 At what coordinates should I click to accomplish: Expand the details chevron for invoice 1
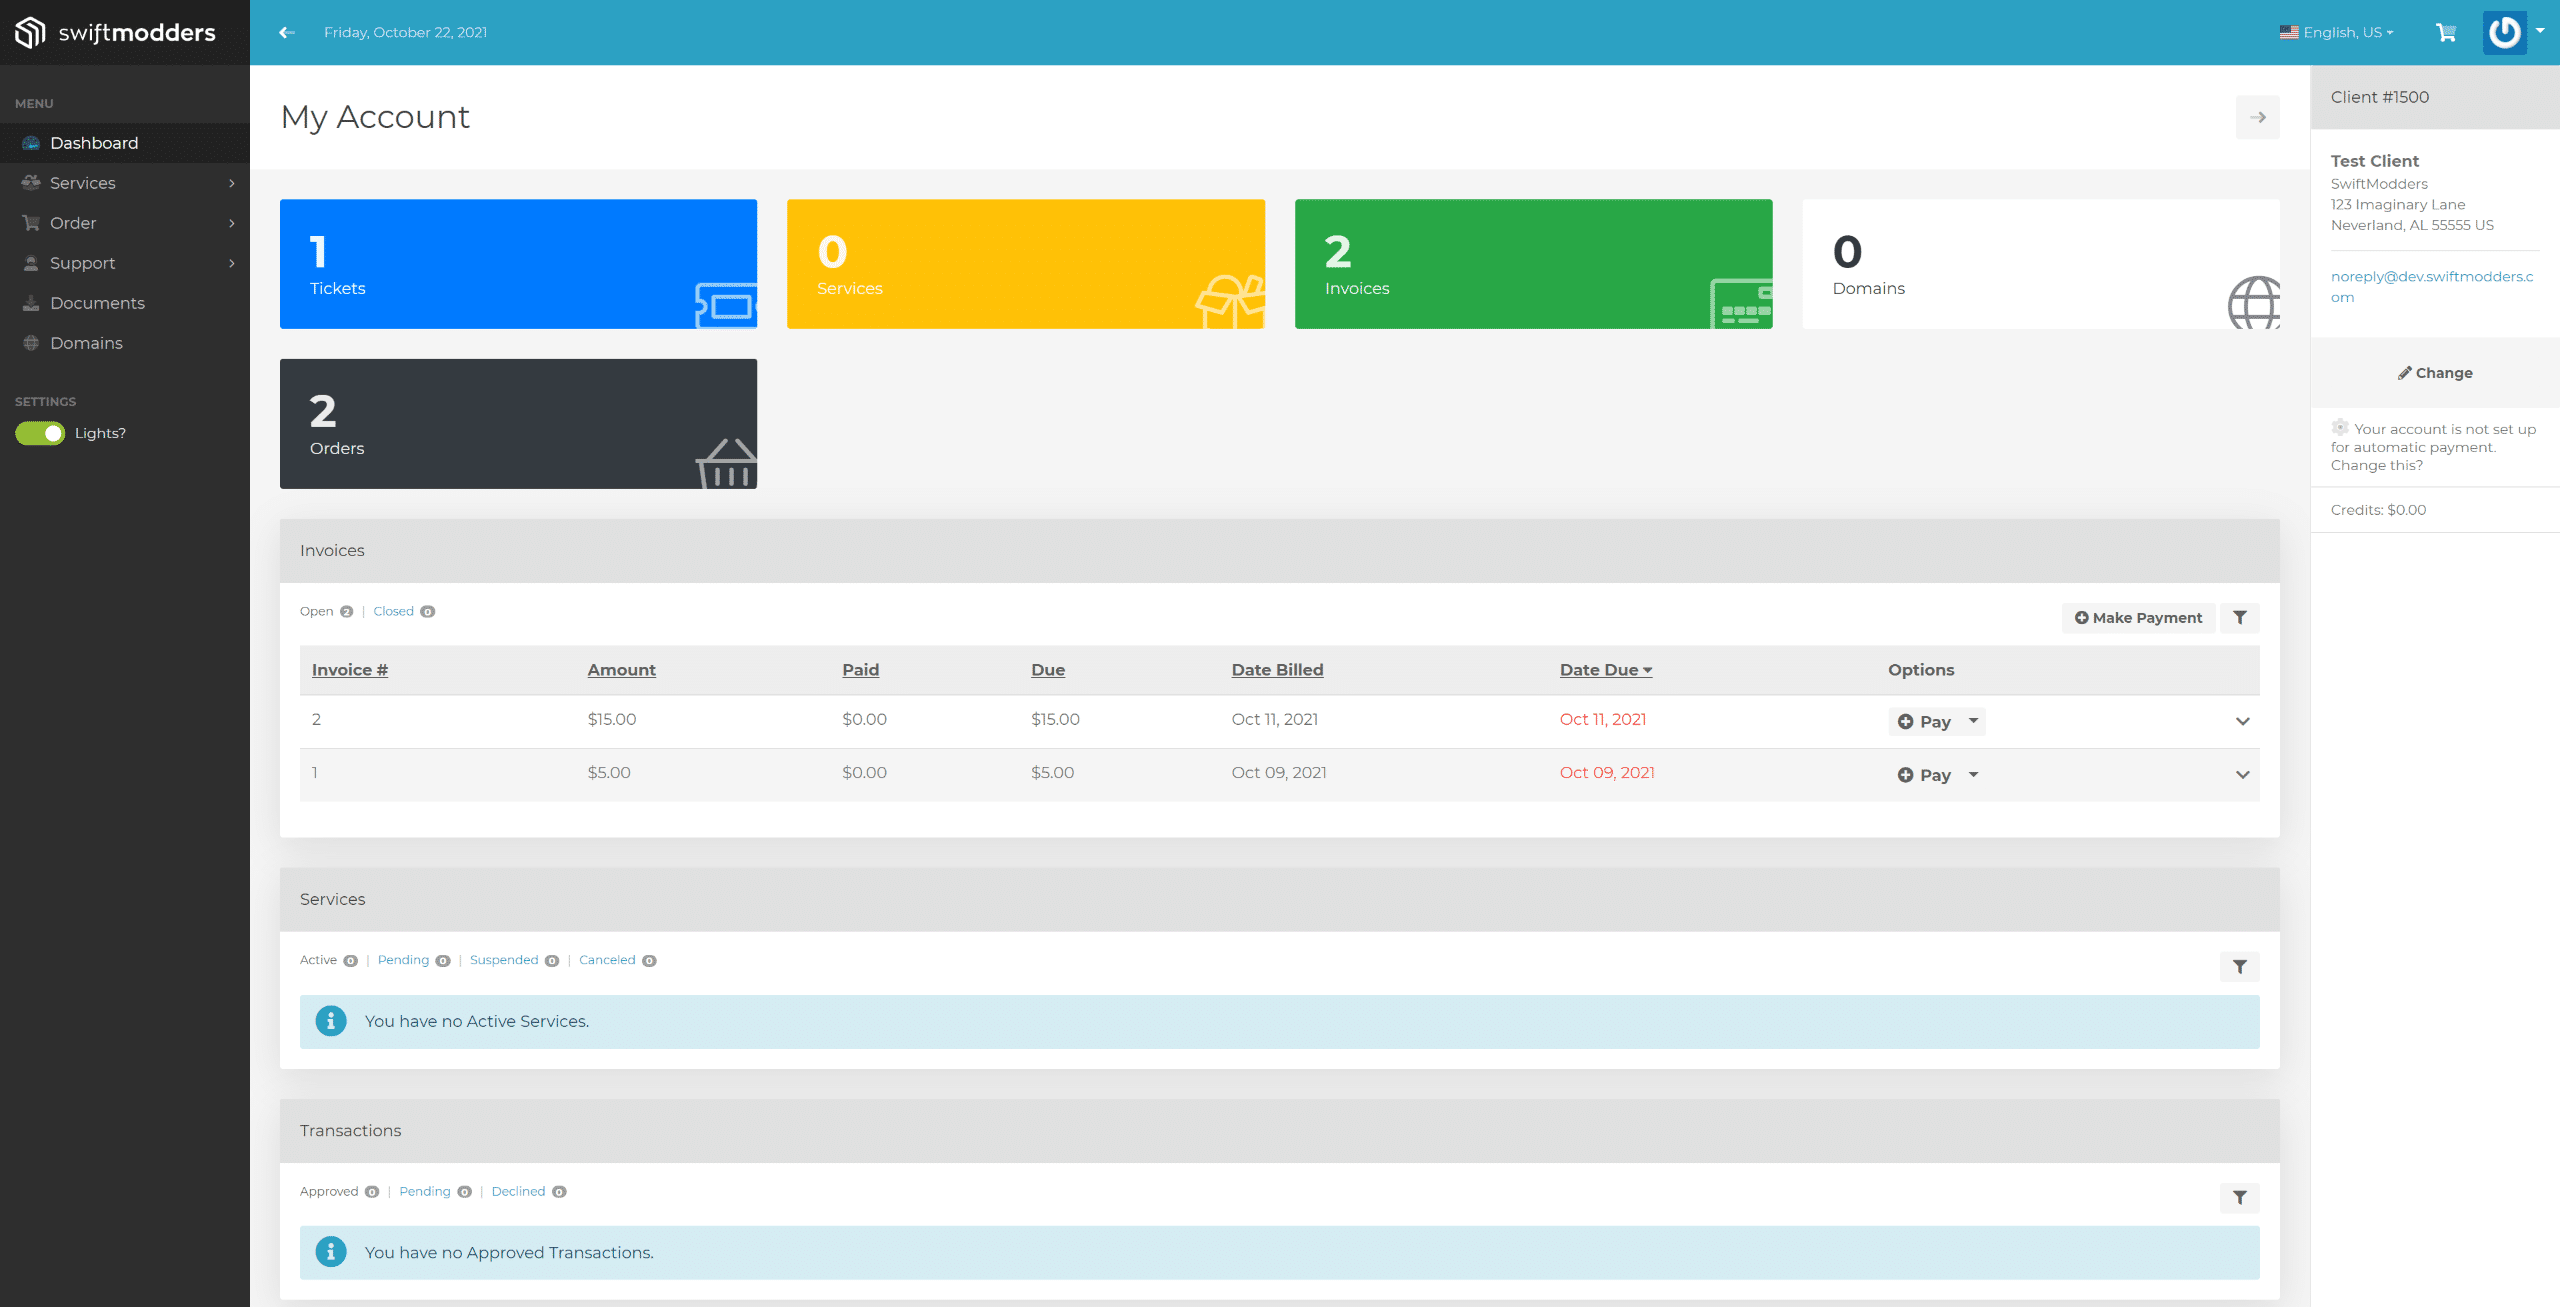point(2243,775)
